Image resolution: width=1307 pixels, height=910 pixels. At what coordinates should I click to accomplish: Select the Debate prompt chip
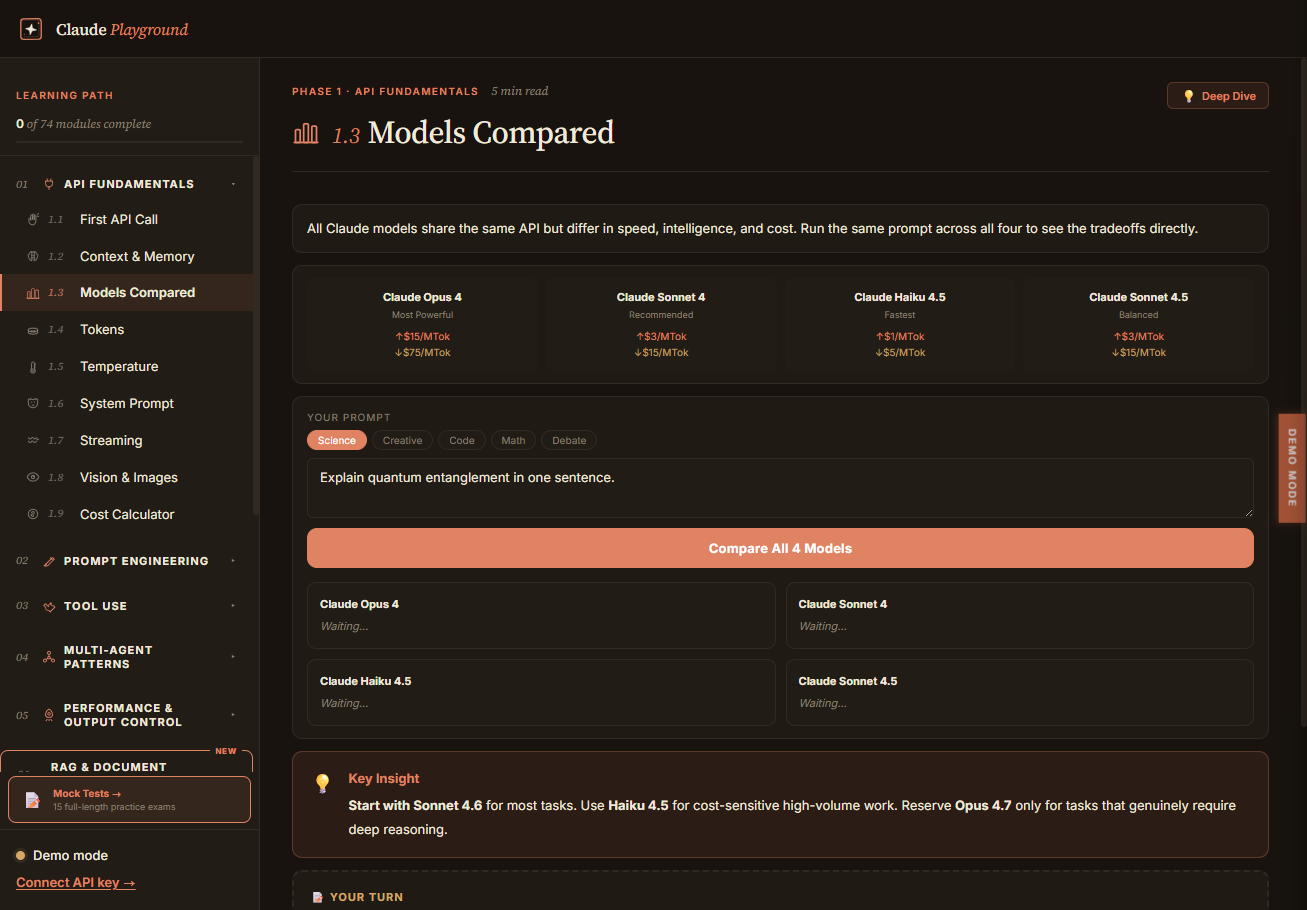[569, 440]
